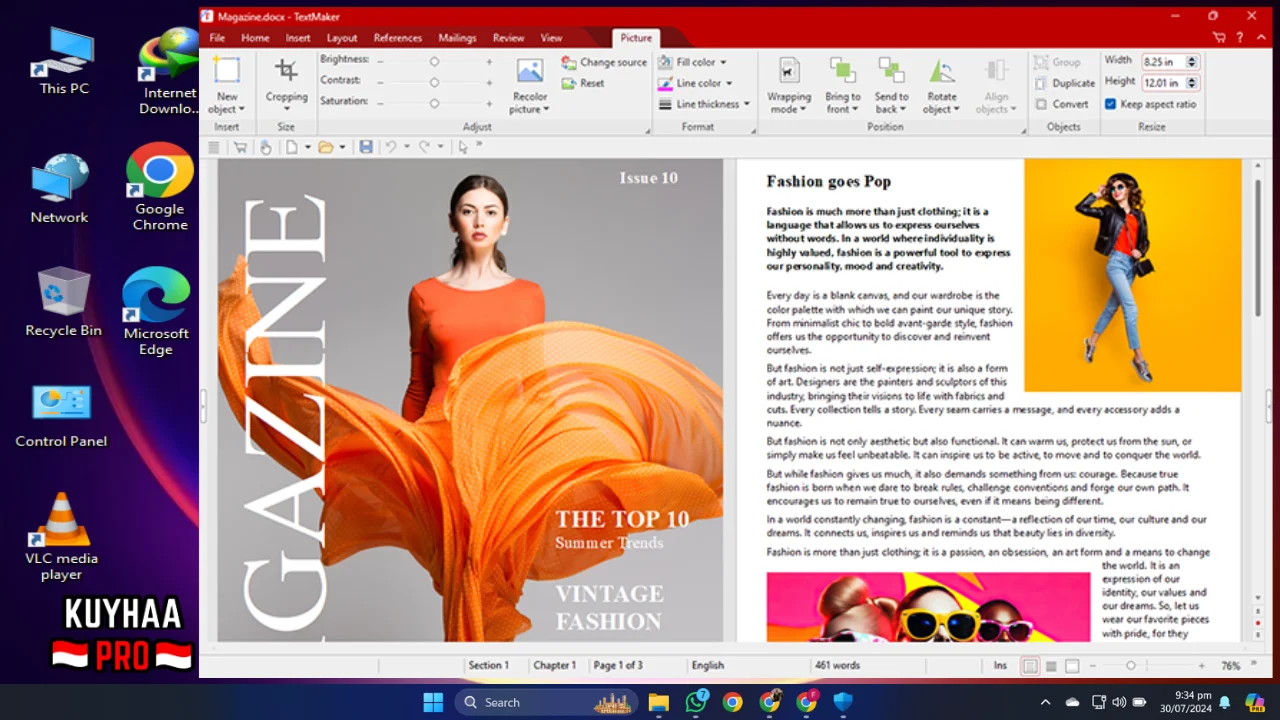
Task: Toggle Keep aspect ratio checkbox
Action: click(1110, 104)
